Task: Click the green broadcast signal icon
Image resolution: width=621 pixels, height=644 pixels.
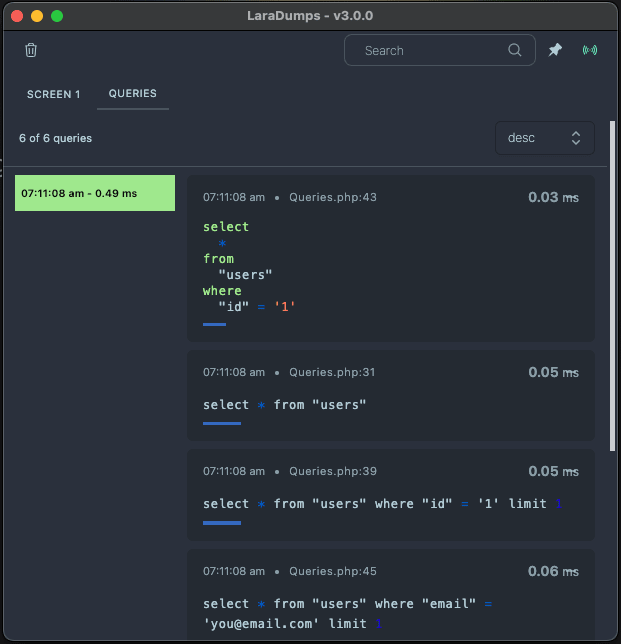Action: [x=590, y=50]
